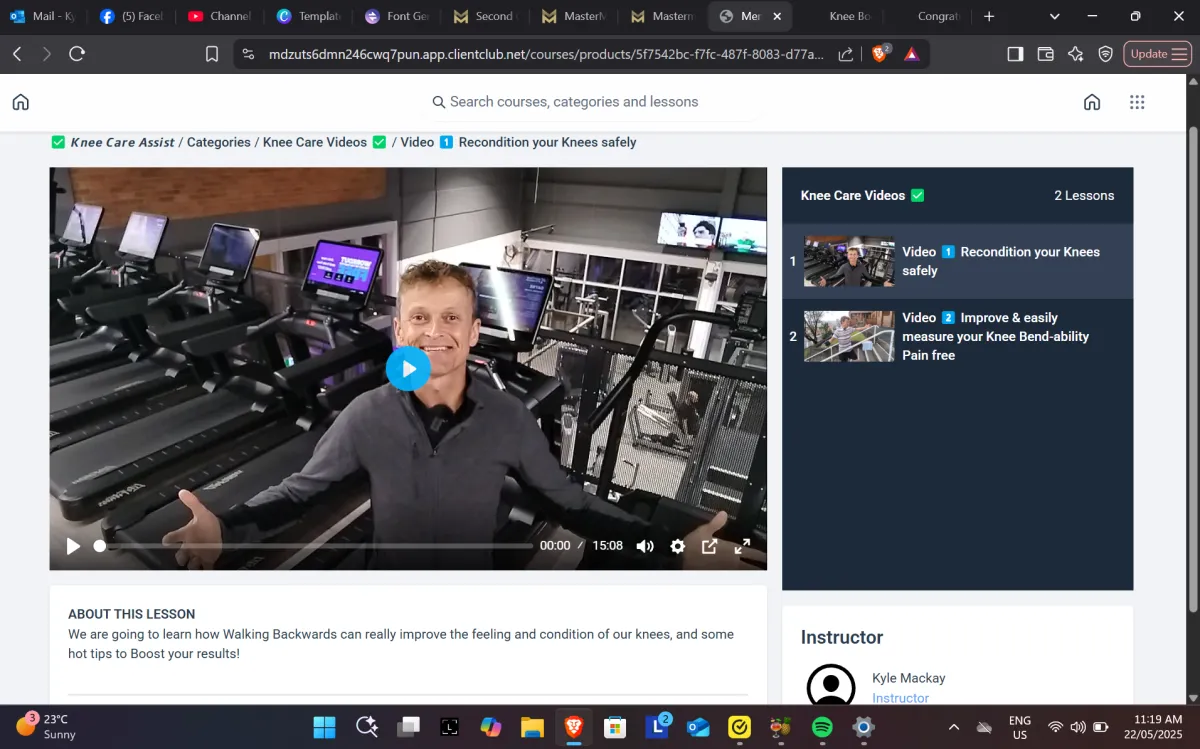The height and width of the screenshot is (749, 1200).
Task: Open the weather widget showing 23°C
Action: point(46,727)
